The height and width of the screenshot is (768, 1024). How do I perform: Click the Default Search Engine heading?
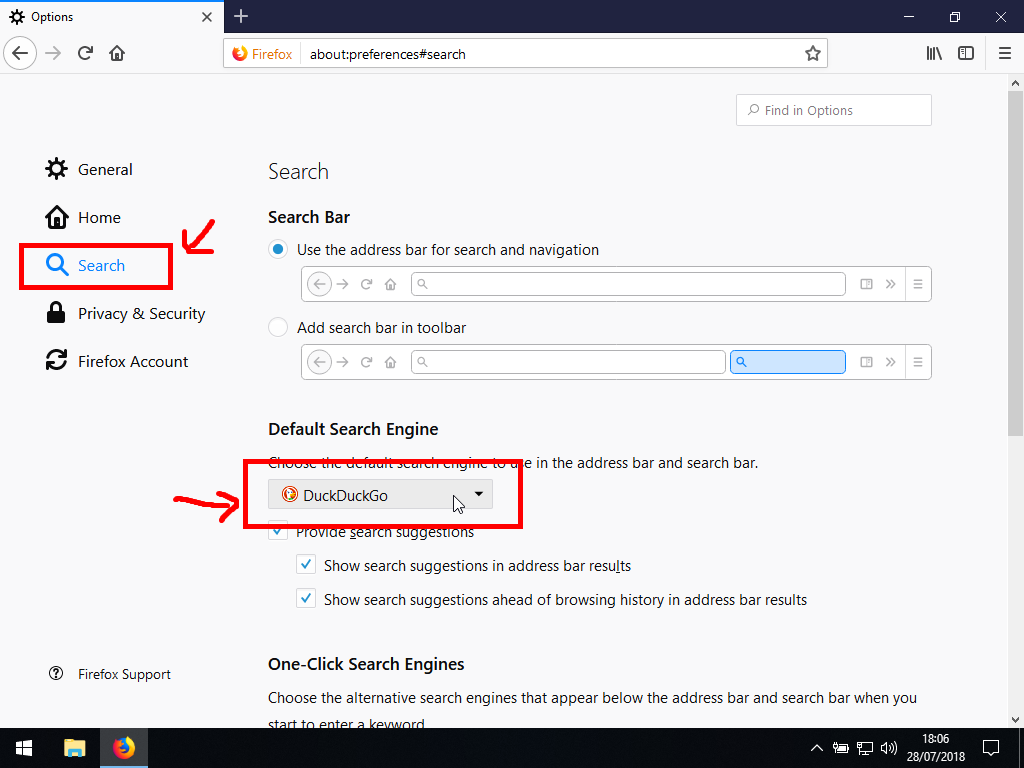point(353,429)
